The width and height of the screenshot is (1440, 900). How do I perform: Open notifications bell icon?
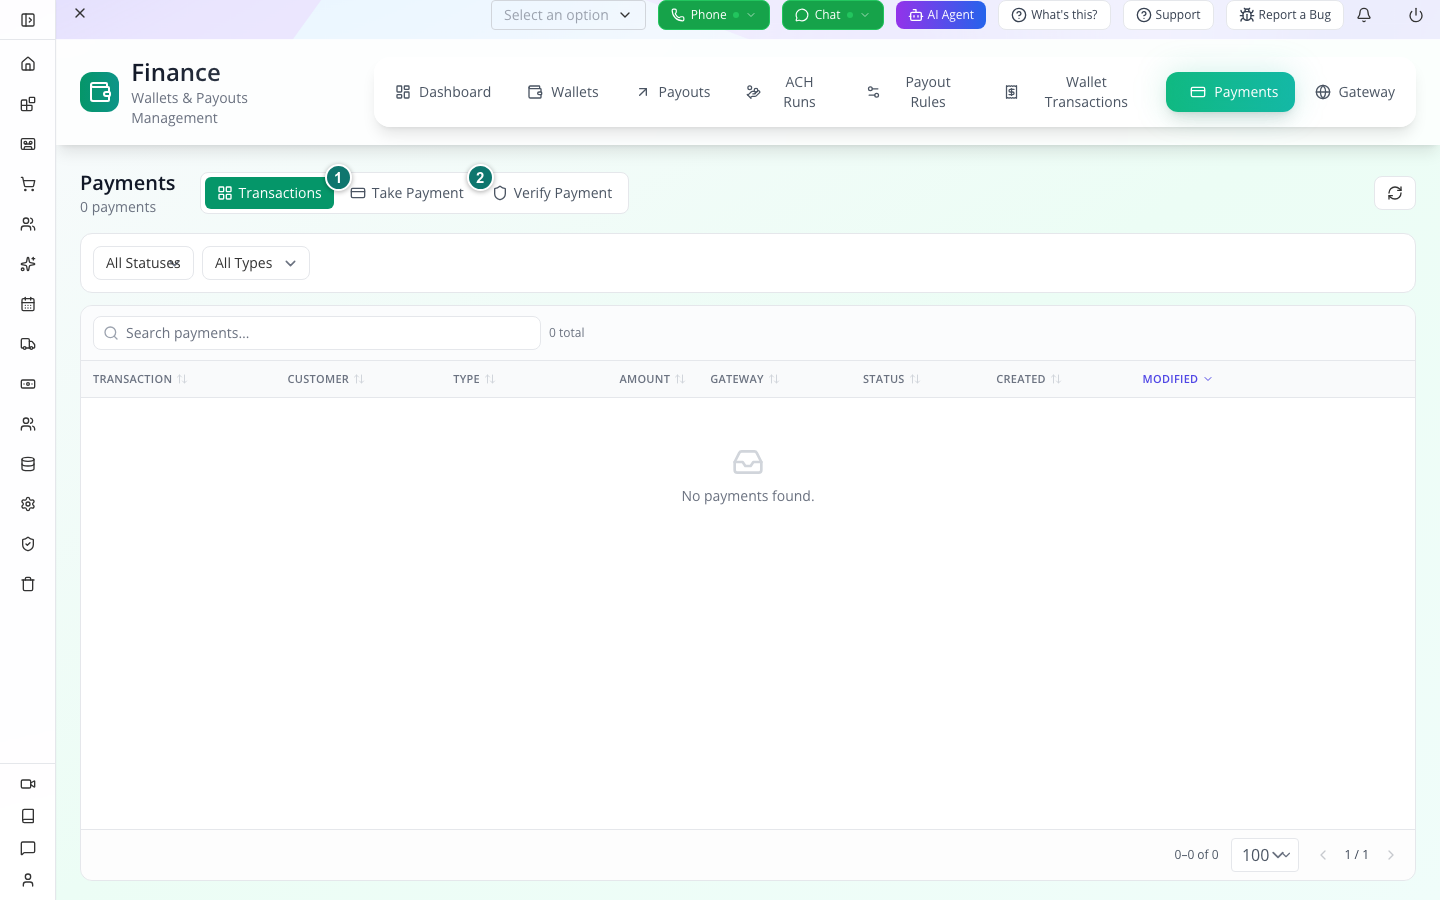pyautogui.click(x=1364, y=15)
